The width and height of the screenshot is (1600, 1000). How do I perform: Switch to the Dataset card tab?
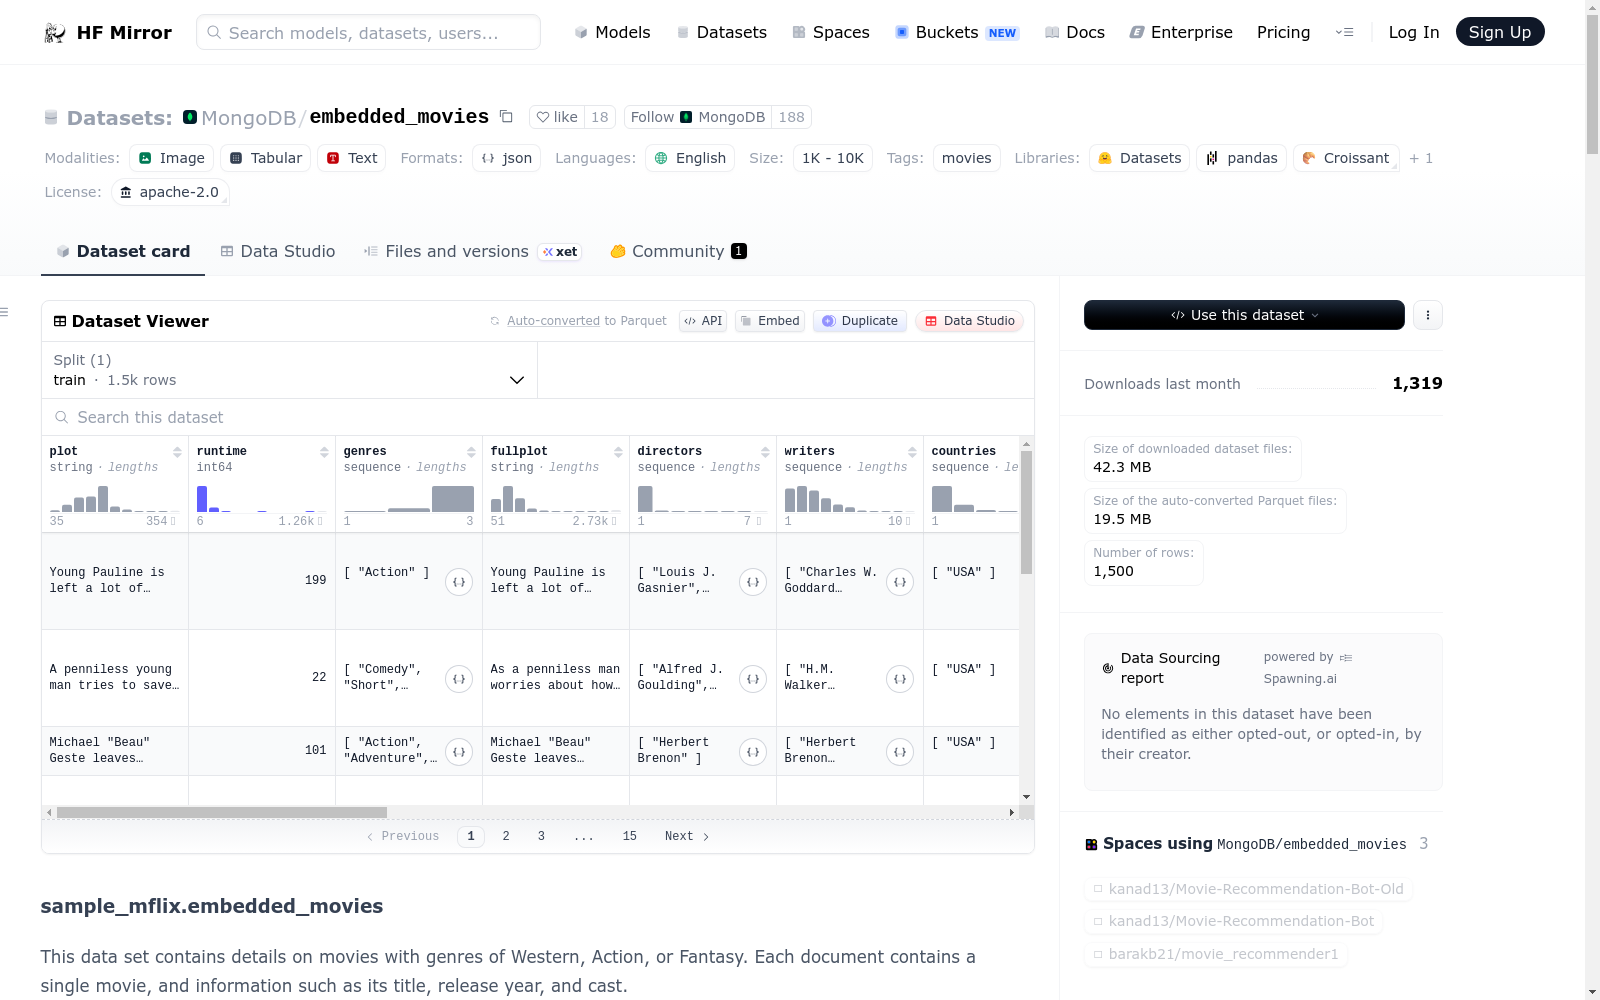click(123, 252)
